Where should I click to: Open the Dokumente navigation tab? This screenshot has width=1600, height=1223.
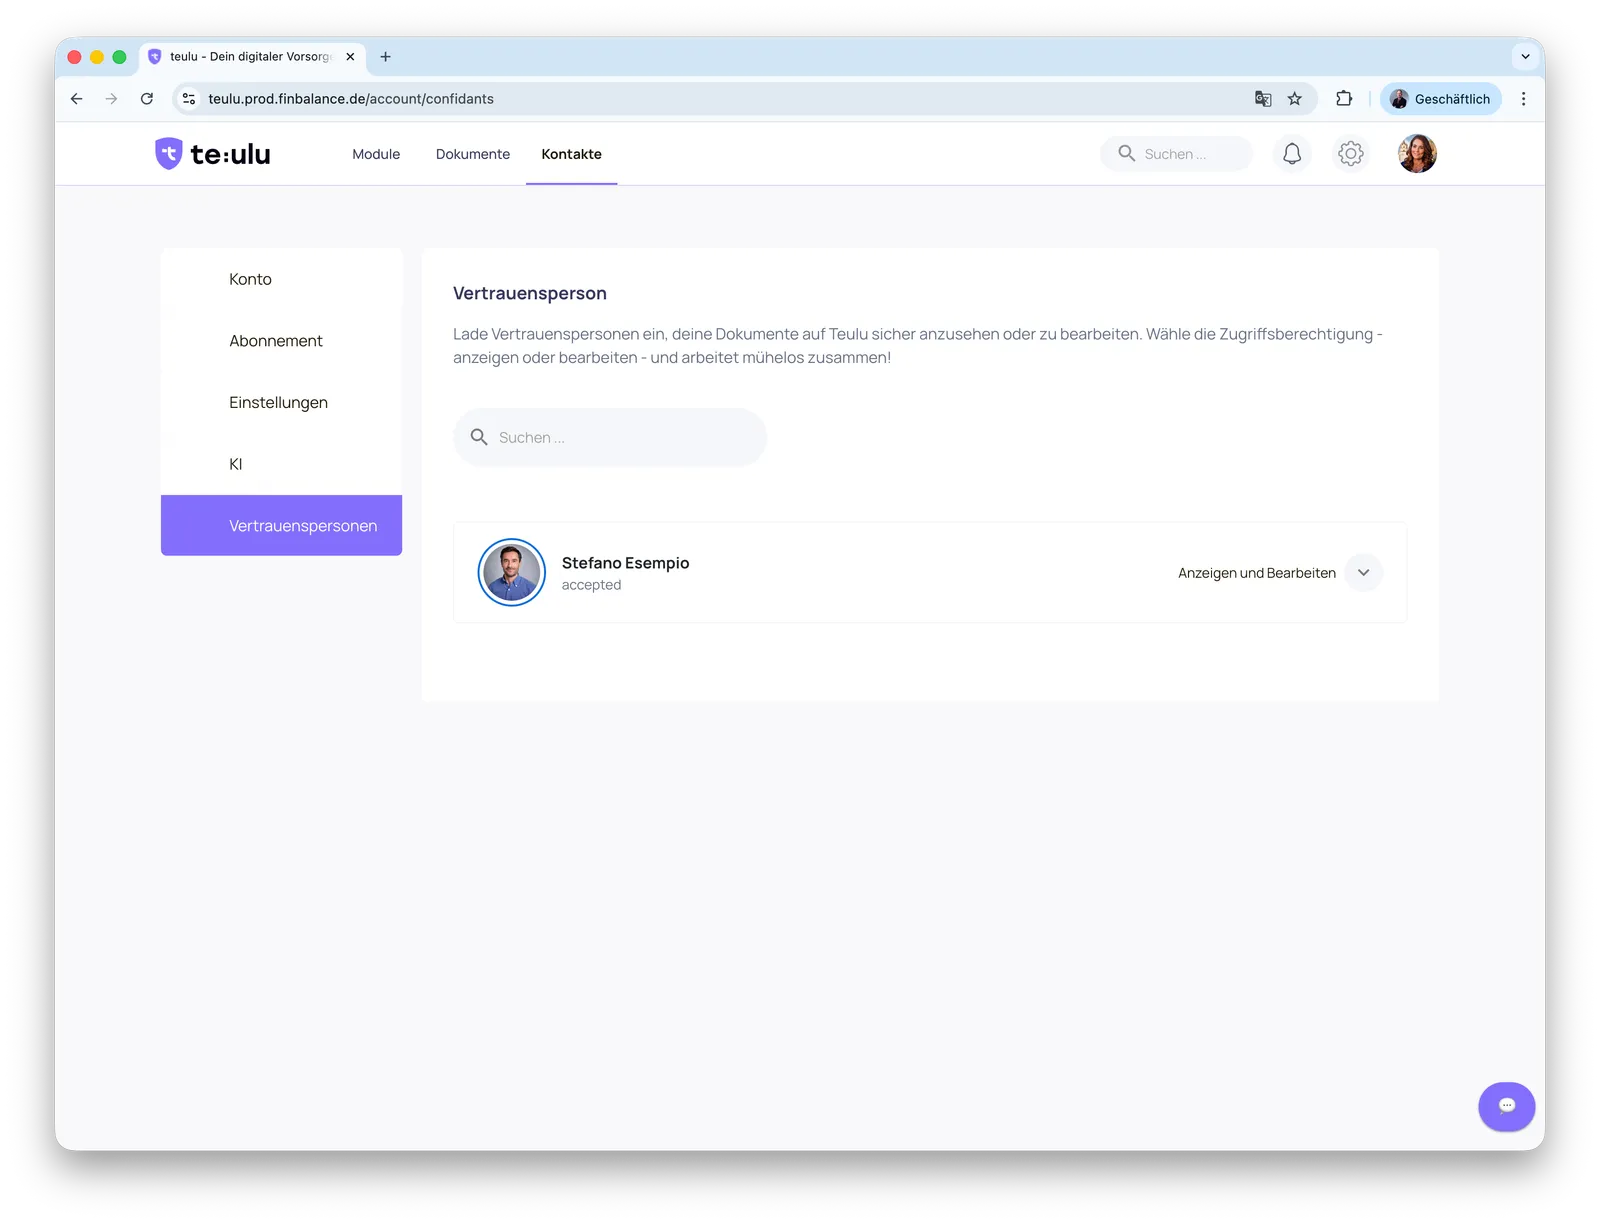(x=473, y=154)
